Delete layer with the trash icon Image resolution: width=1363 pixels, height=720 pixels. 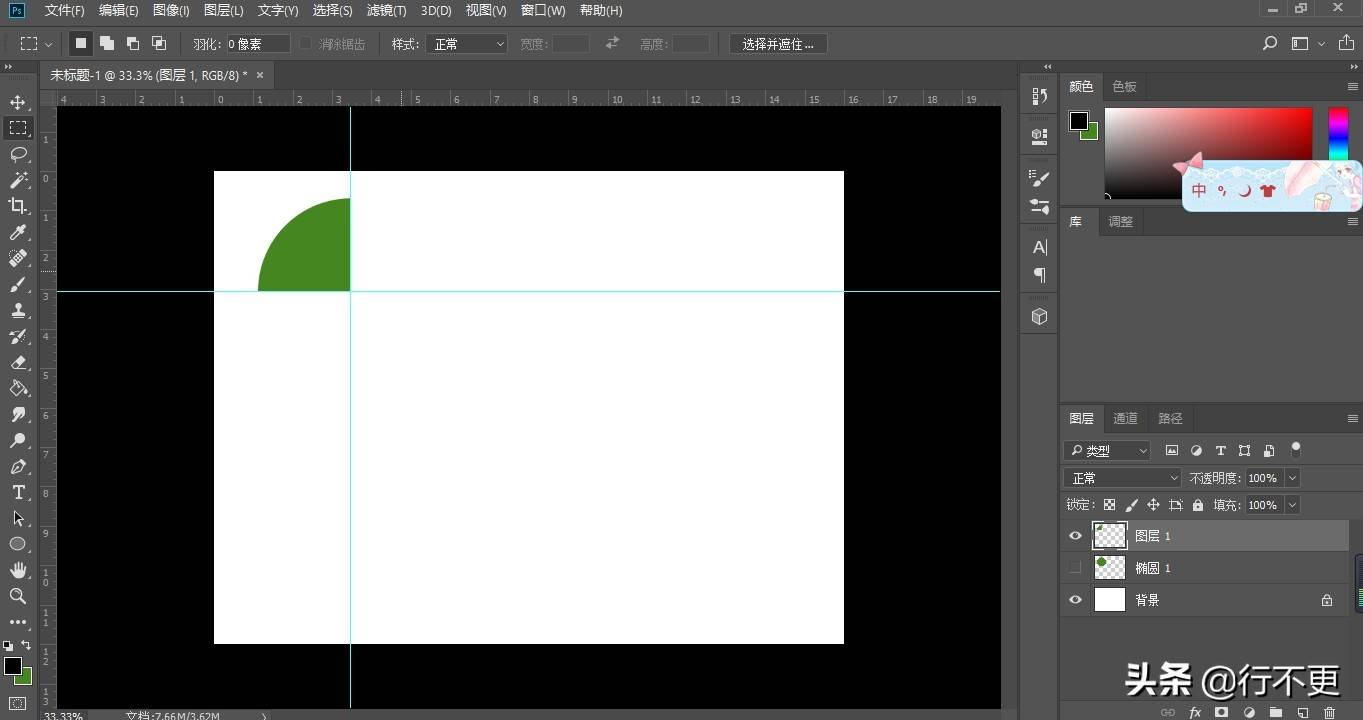coord(1329,712)
